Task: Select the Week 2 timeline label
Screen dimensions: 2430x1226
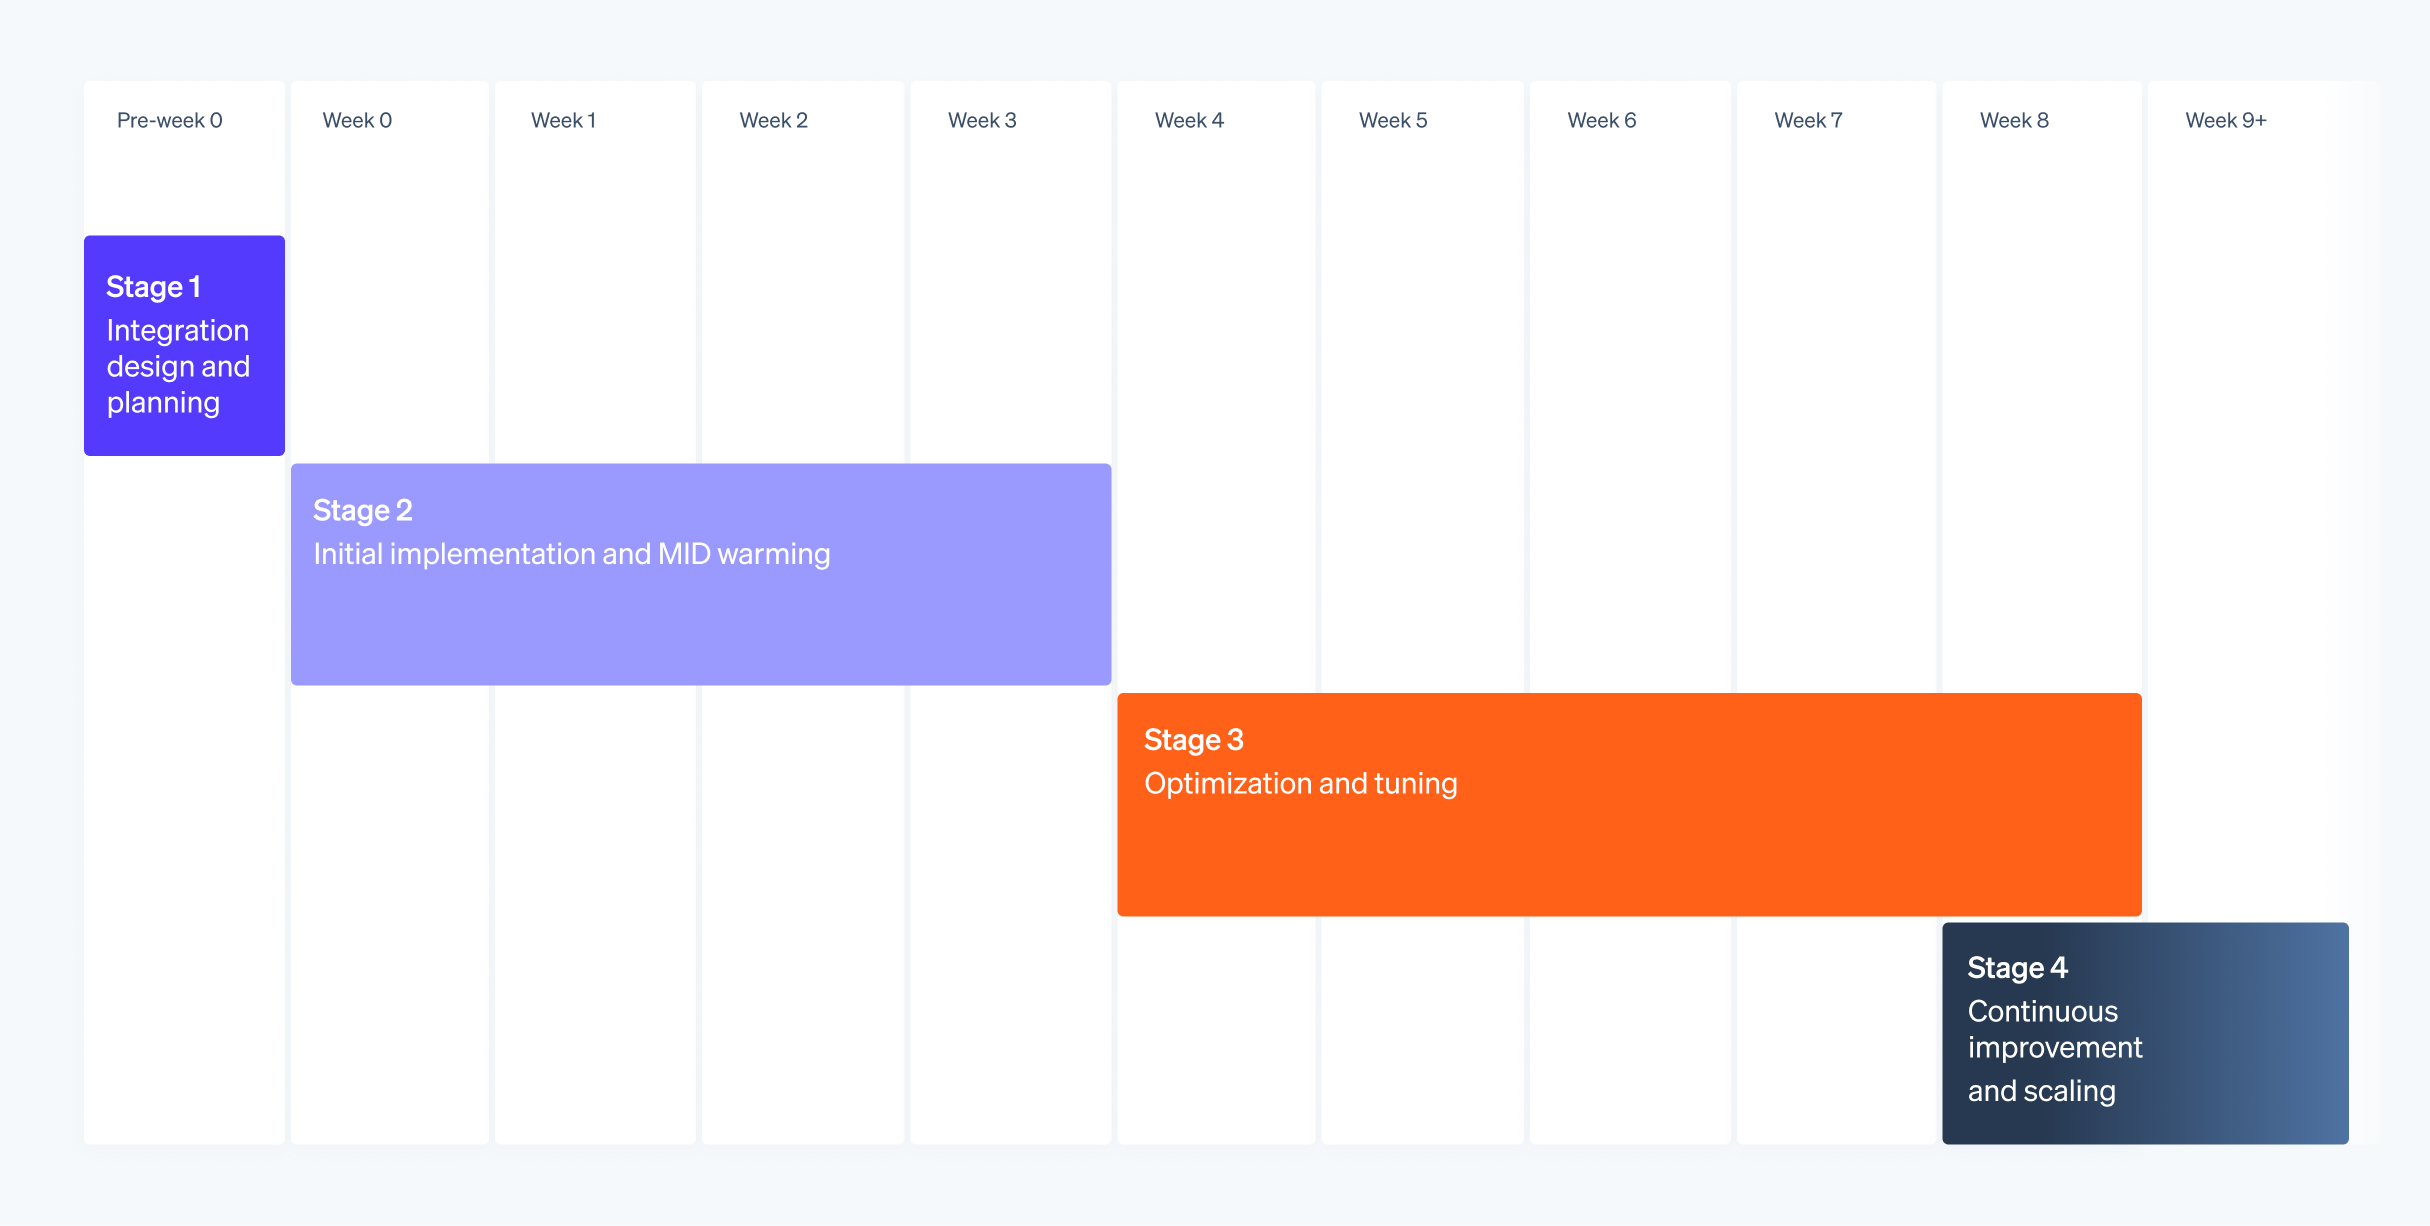Action: tap(773, 120)
